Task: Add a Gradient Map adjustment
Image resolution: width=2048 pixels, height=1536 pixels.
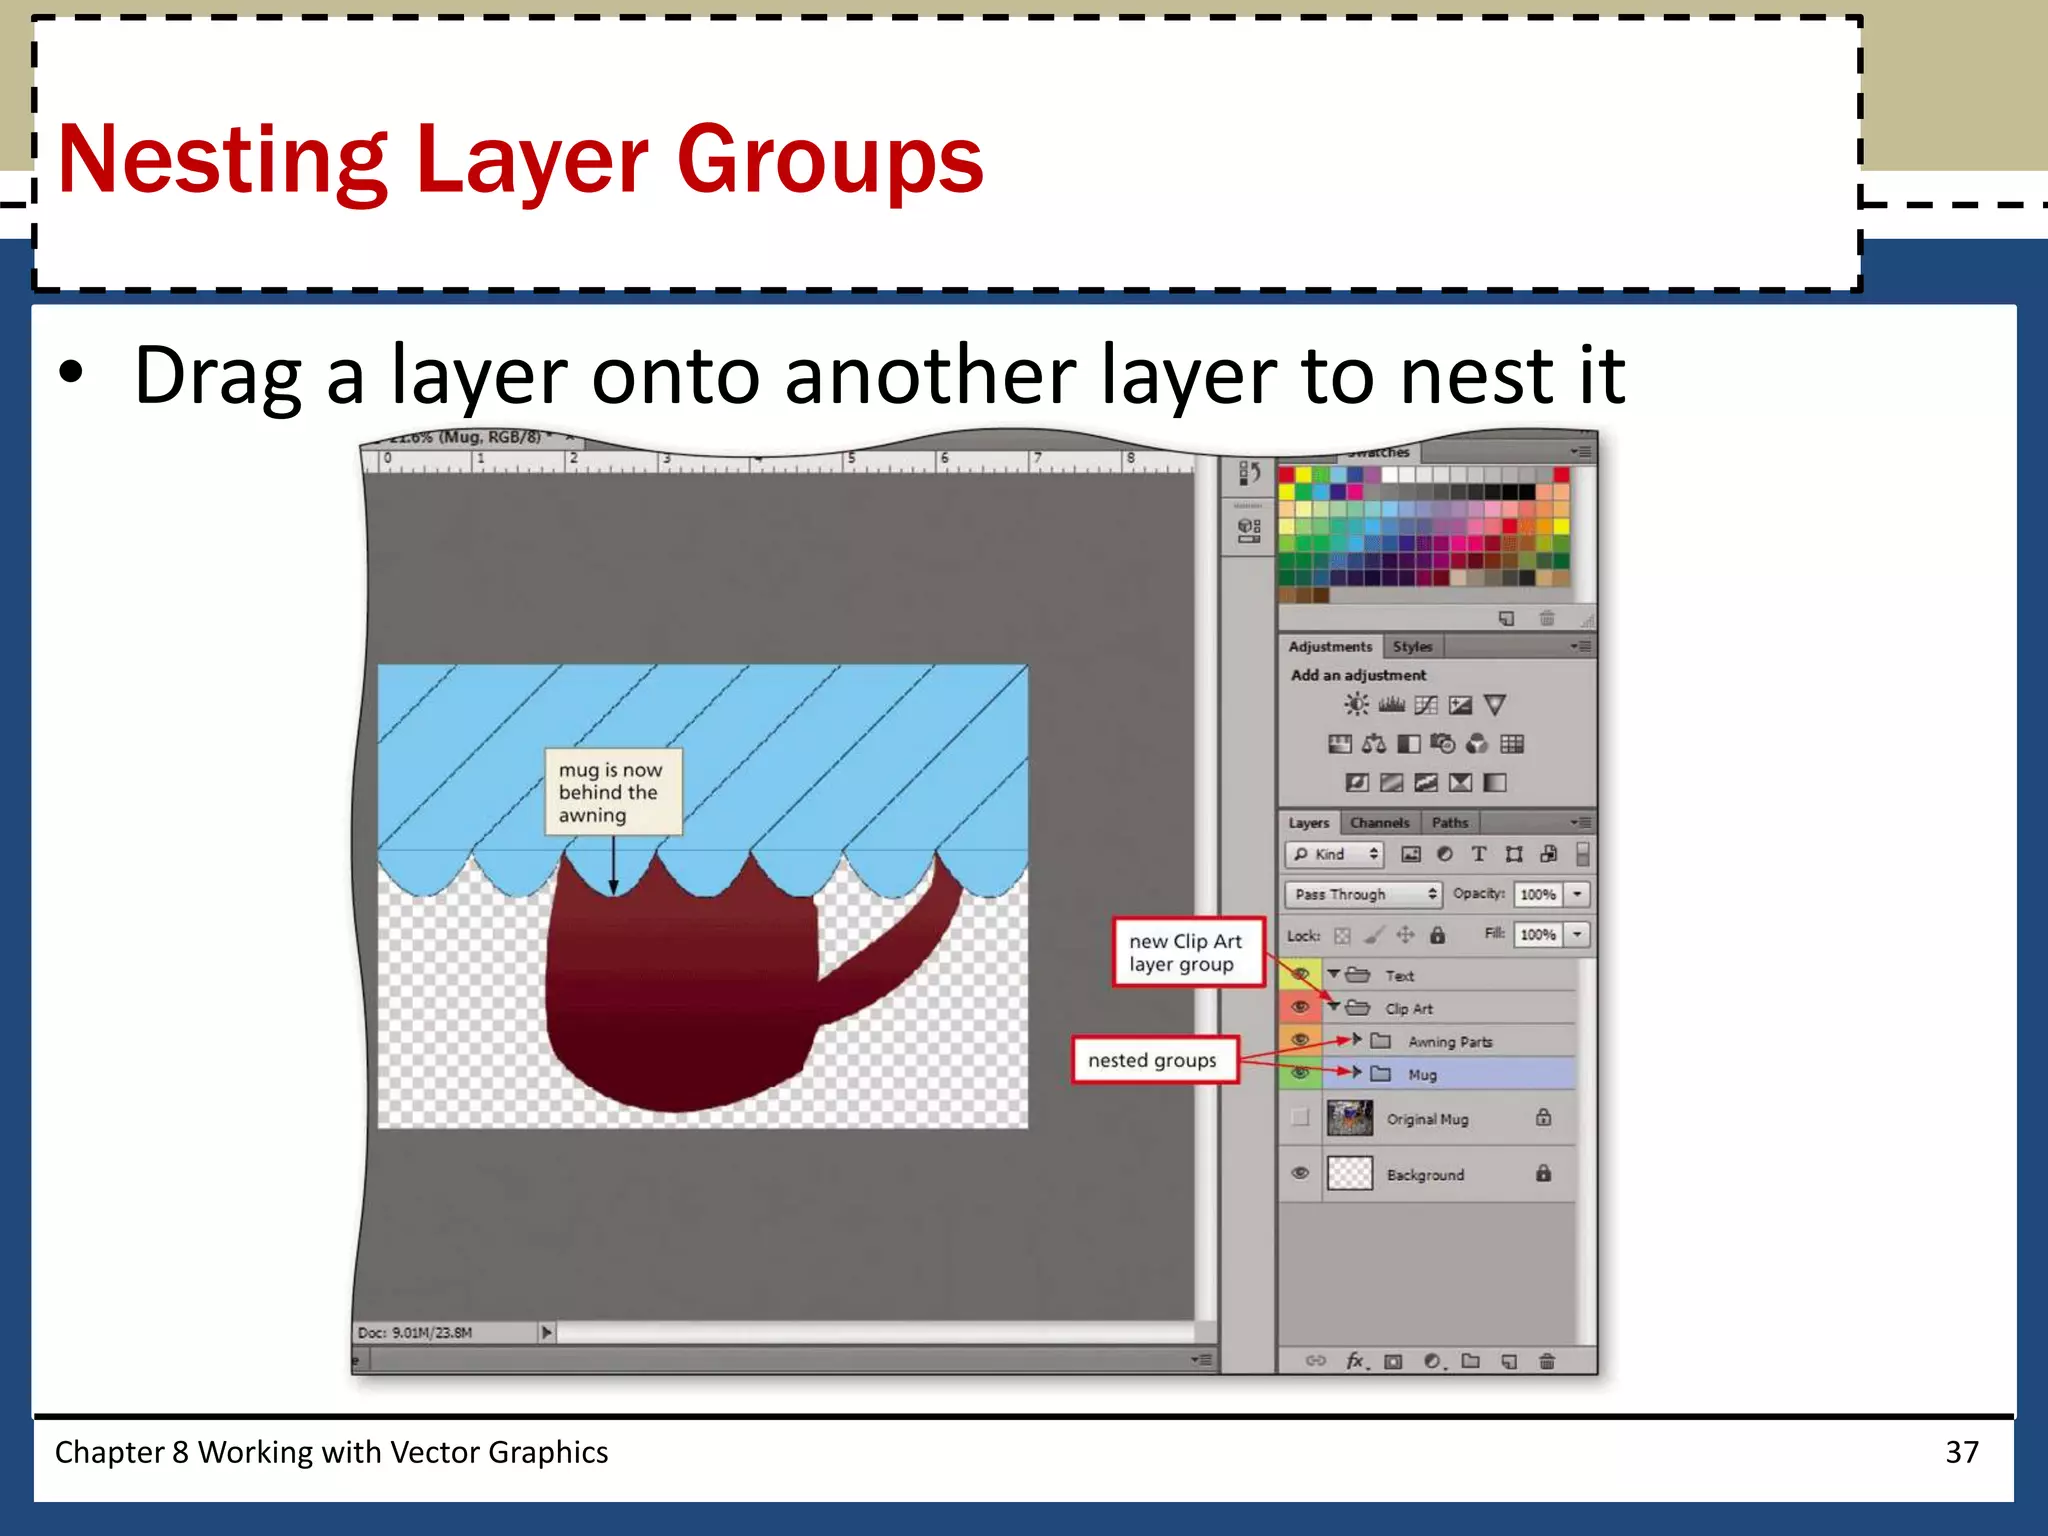Action: pos(1494,782)
